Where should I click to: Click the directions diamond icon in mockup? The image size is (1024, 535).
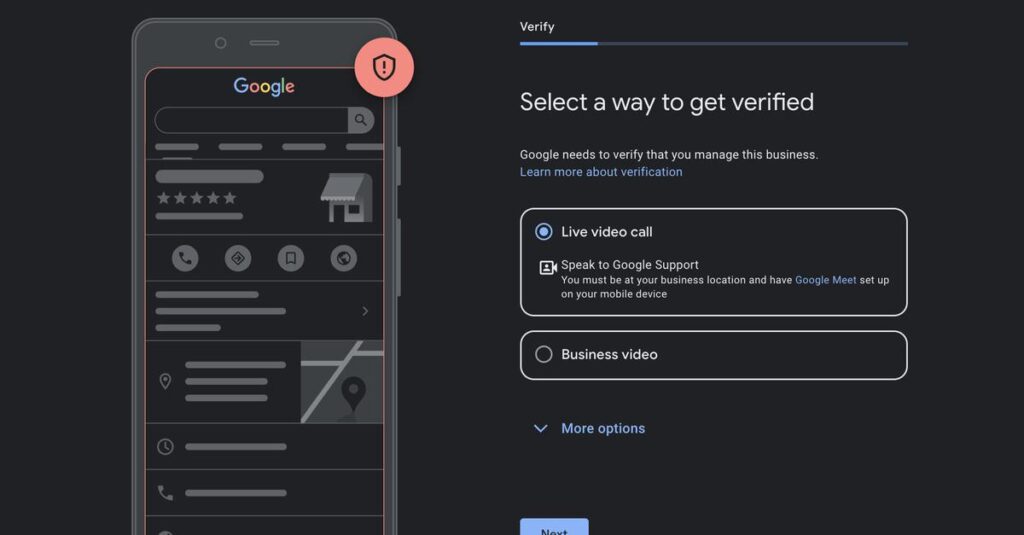click(x=238, y=258)
